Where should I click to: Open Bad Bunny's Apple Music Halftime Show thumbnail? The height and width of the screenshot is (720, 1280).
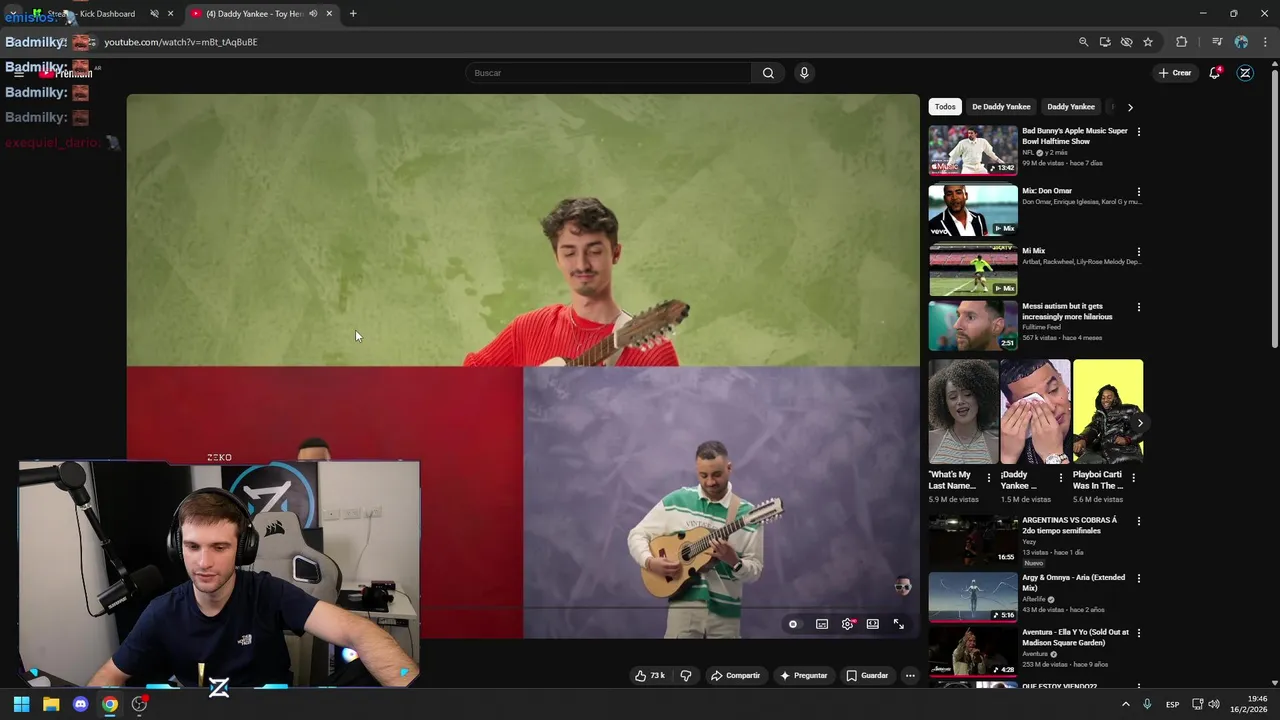973,150
